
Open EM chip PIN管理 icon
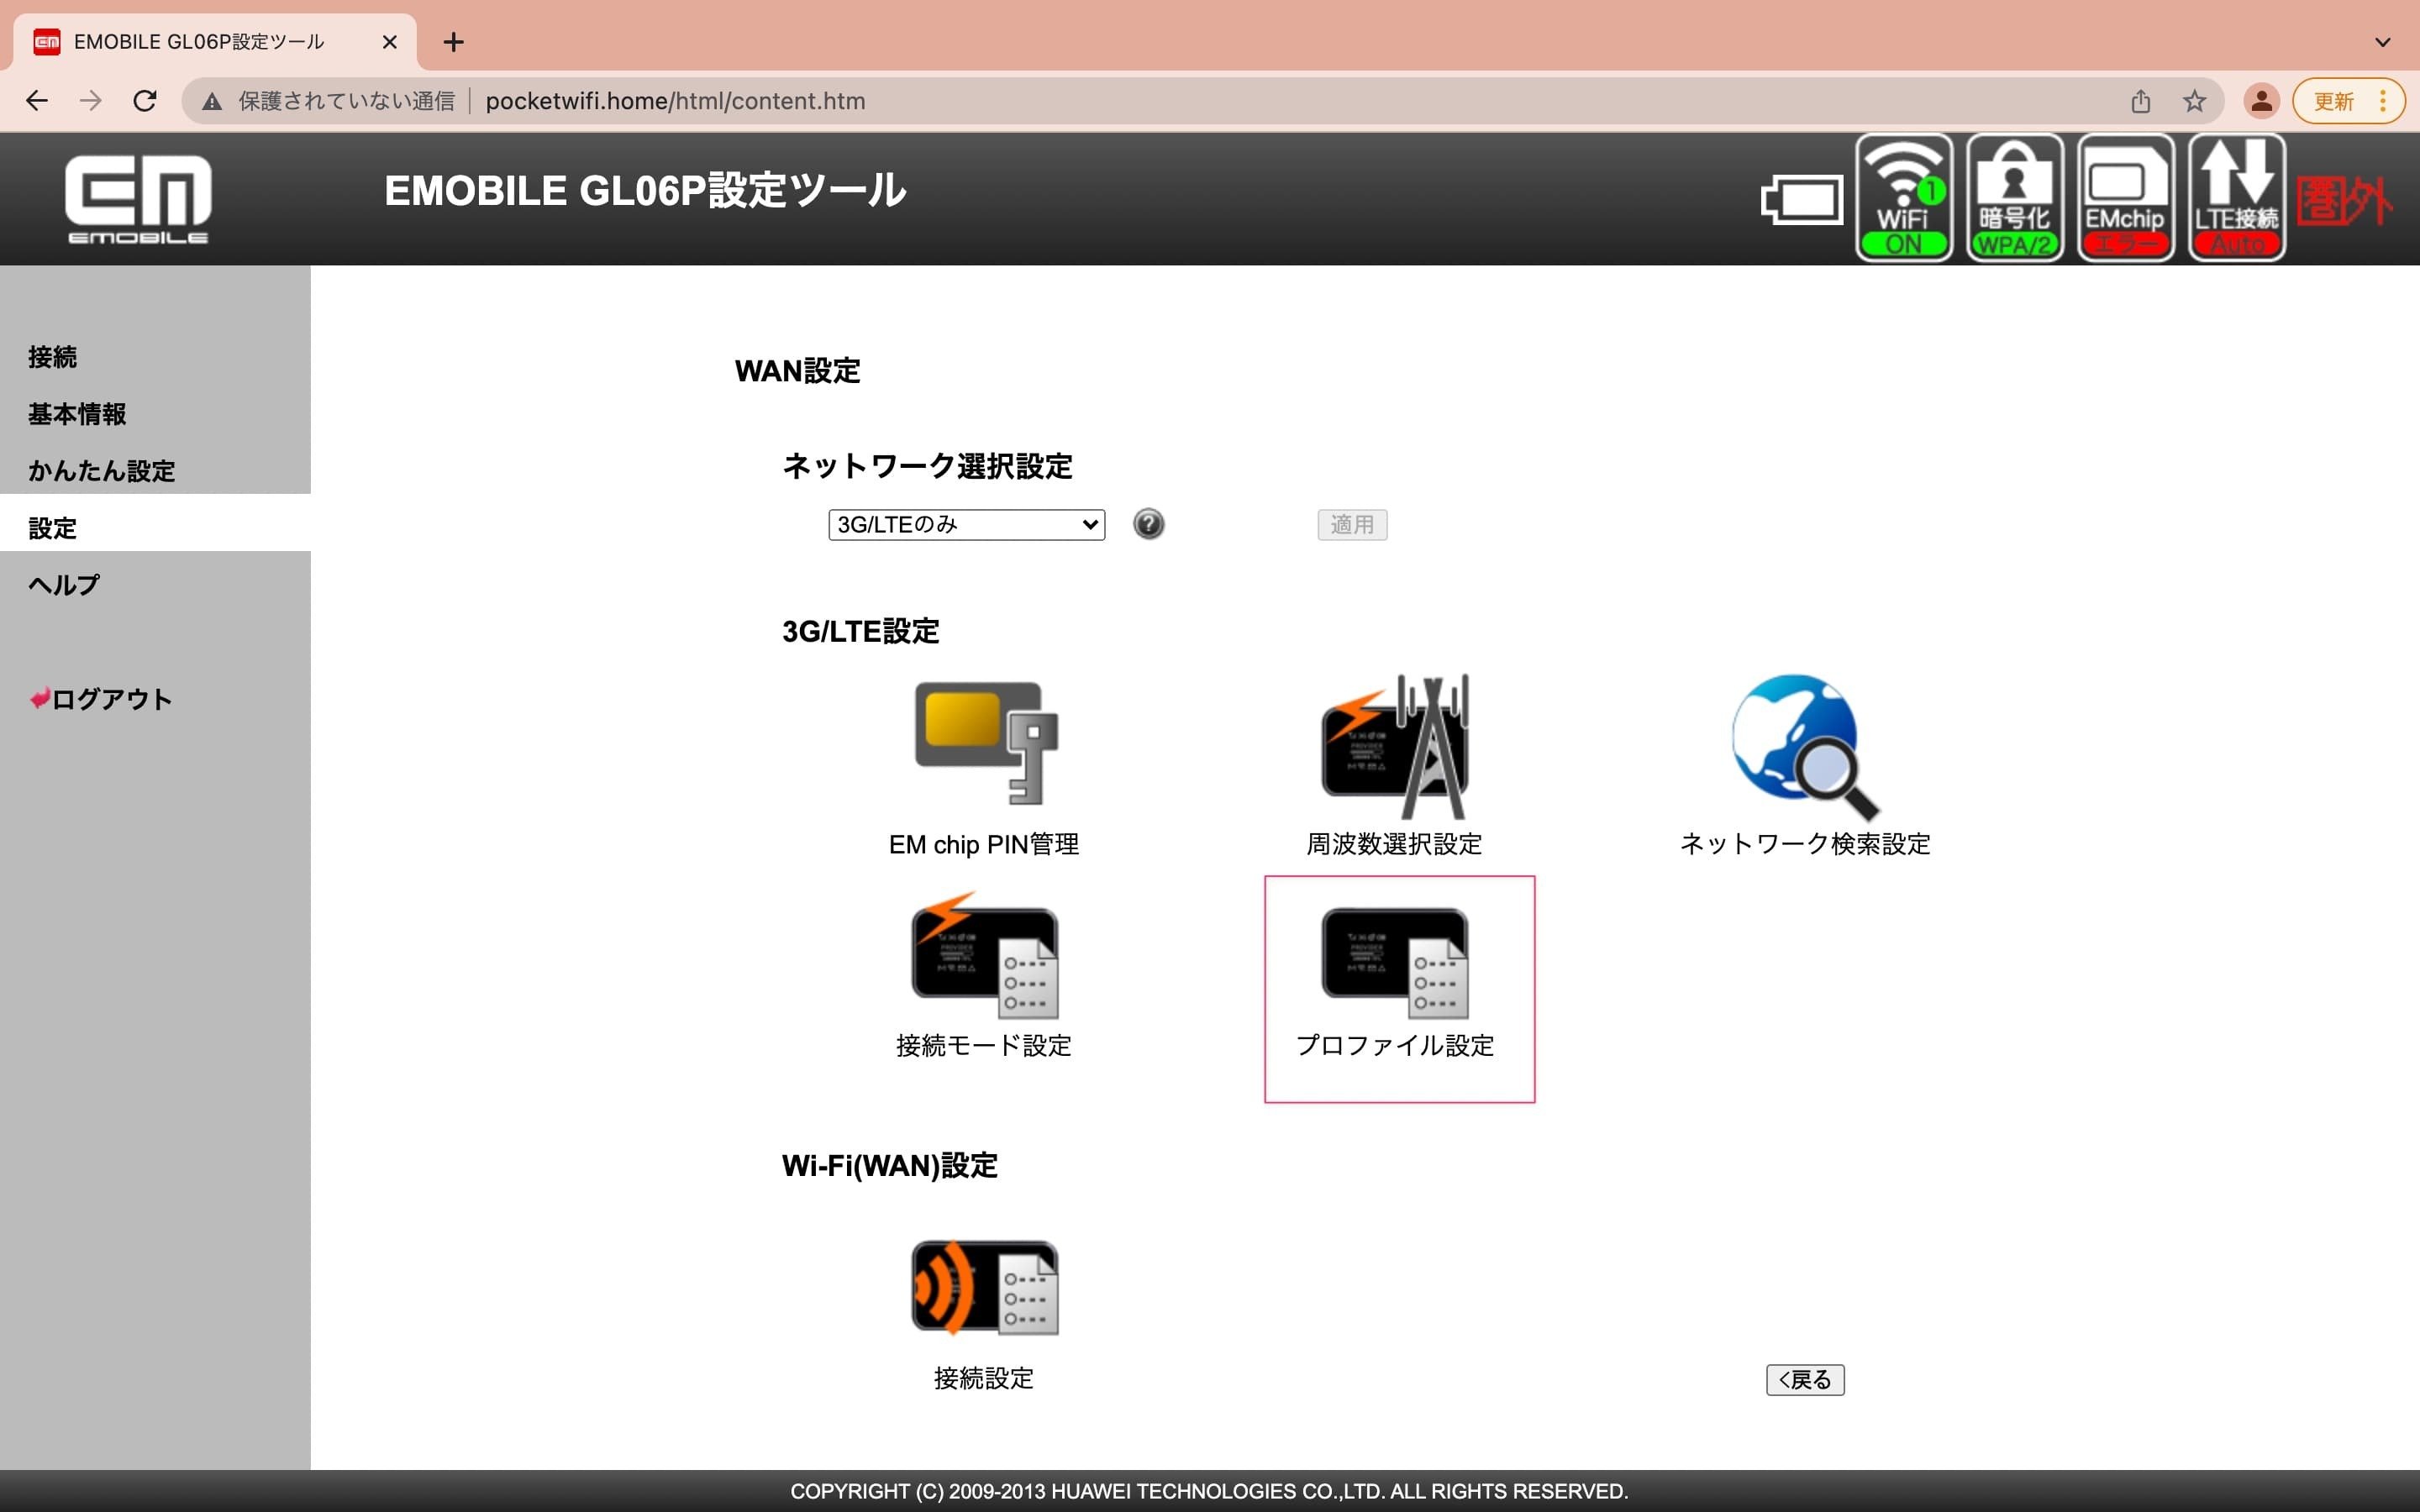coord(986,743)
